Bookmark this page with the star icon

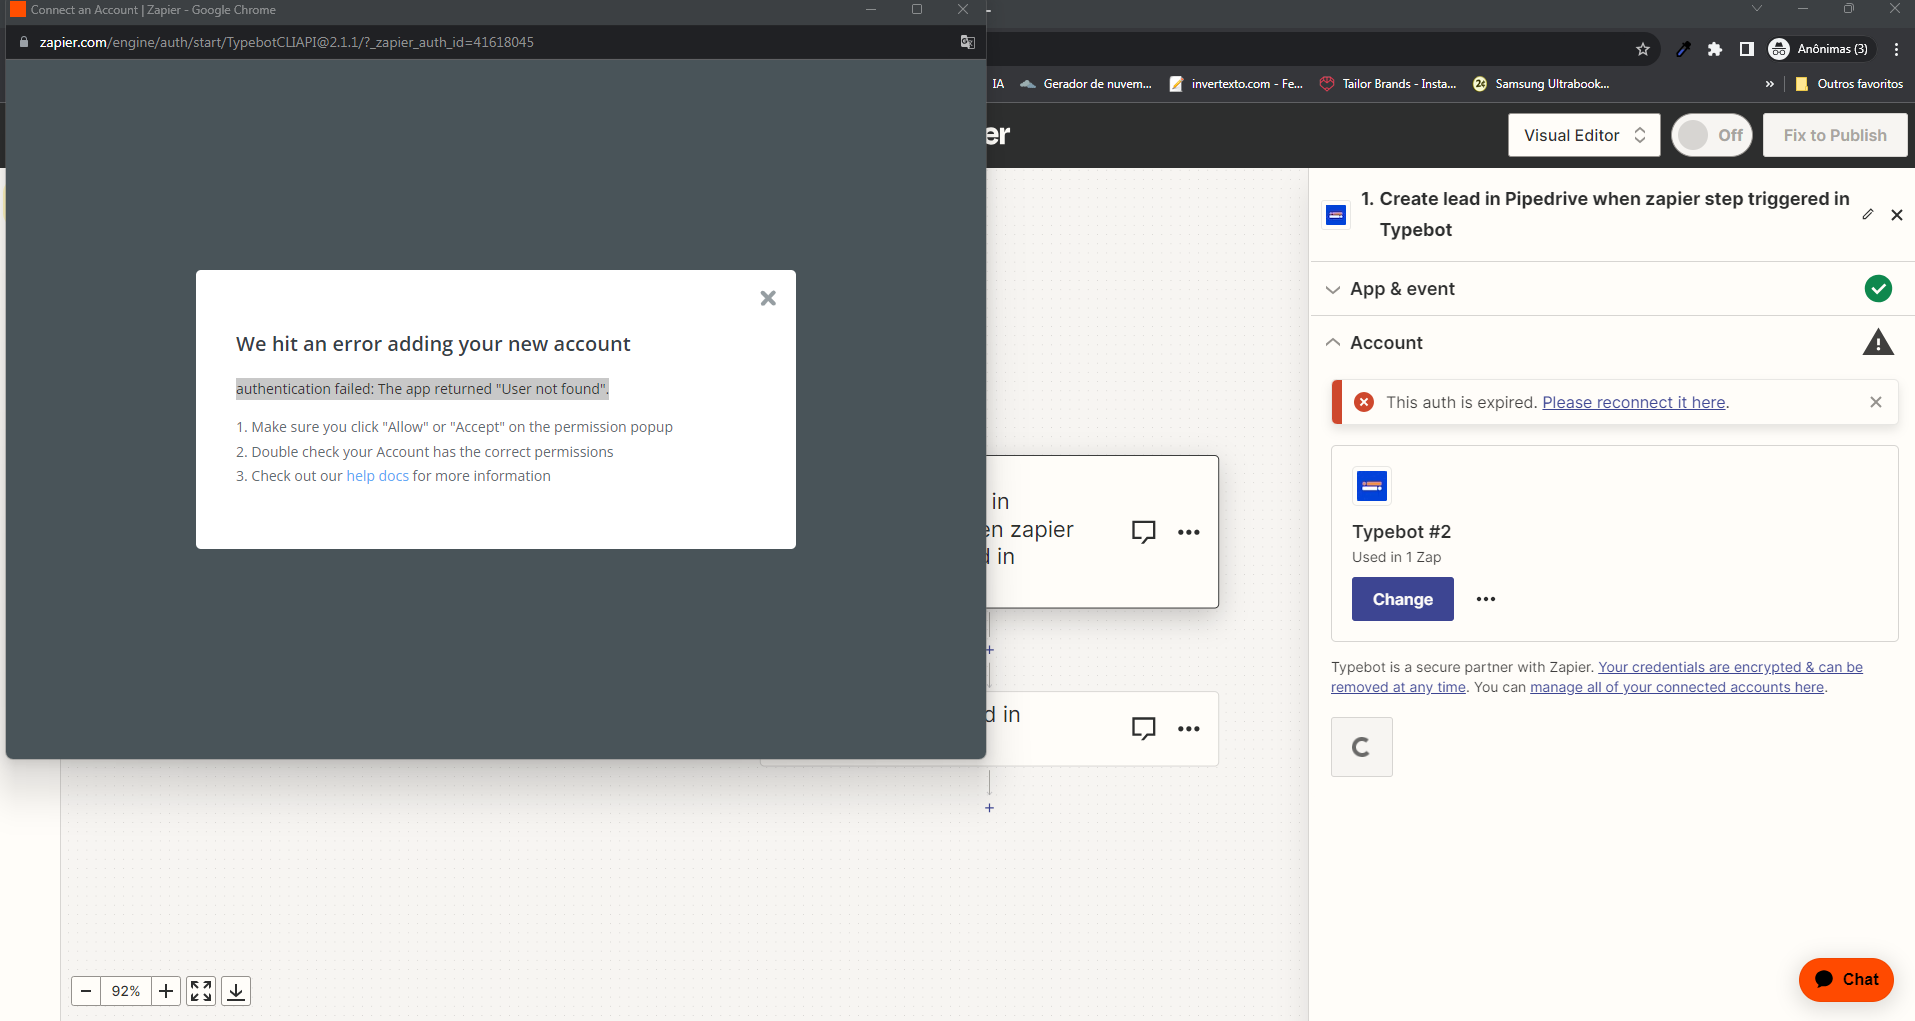1642,49
